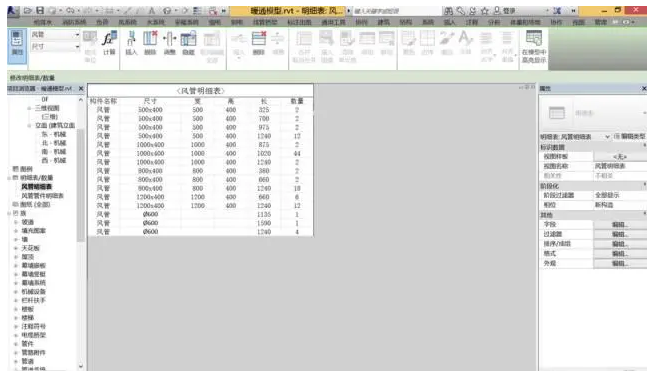Click the Open folder icon in quick access toolbar
Image resolution: width=658 pixels, height=376 pixels.
pyautogui.click(x=28, y=10)
